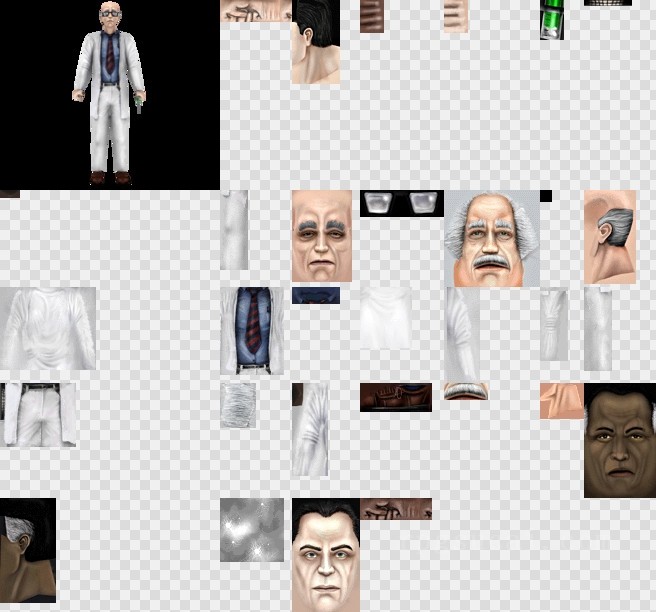656x612 pixels.
Task: Select the blue shirt with red tie
Action: [251, 330]
